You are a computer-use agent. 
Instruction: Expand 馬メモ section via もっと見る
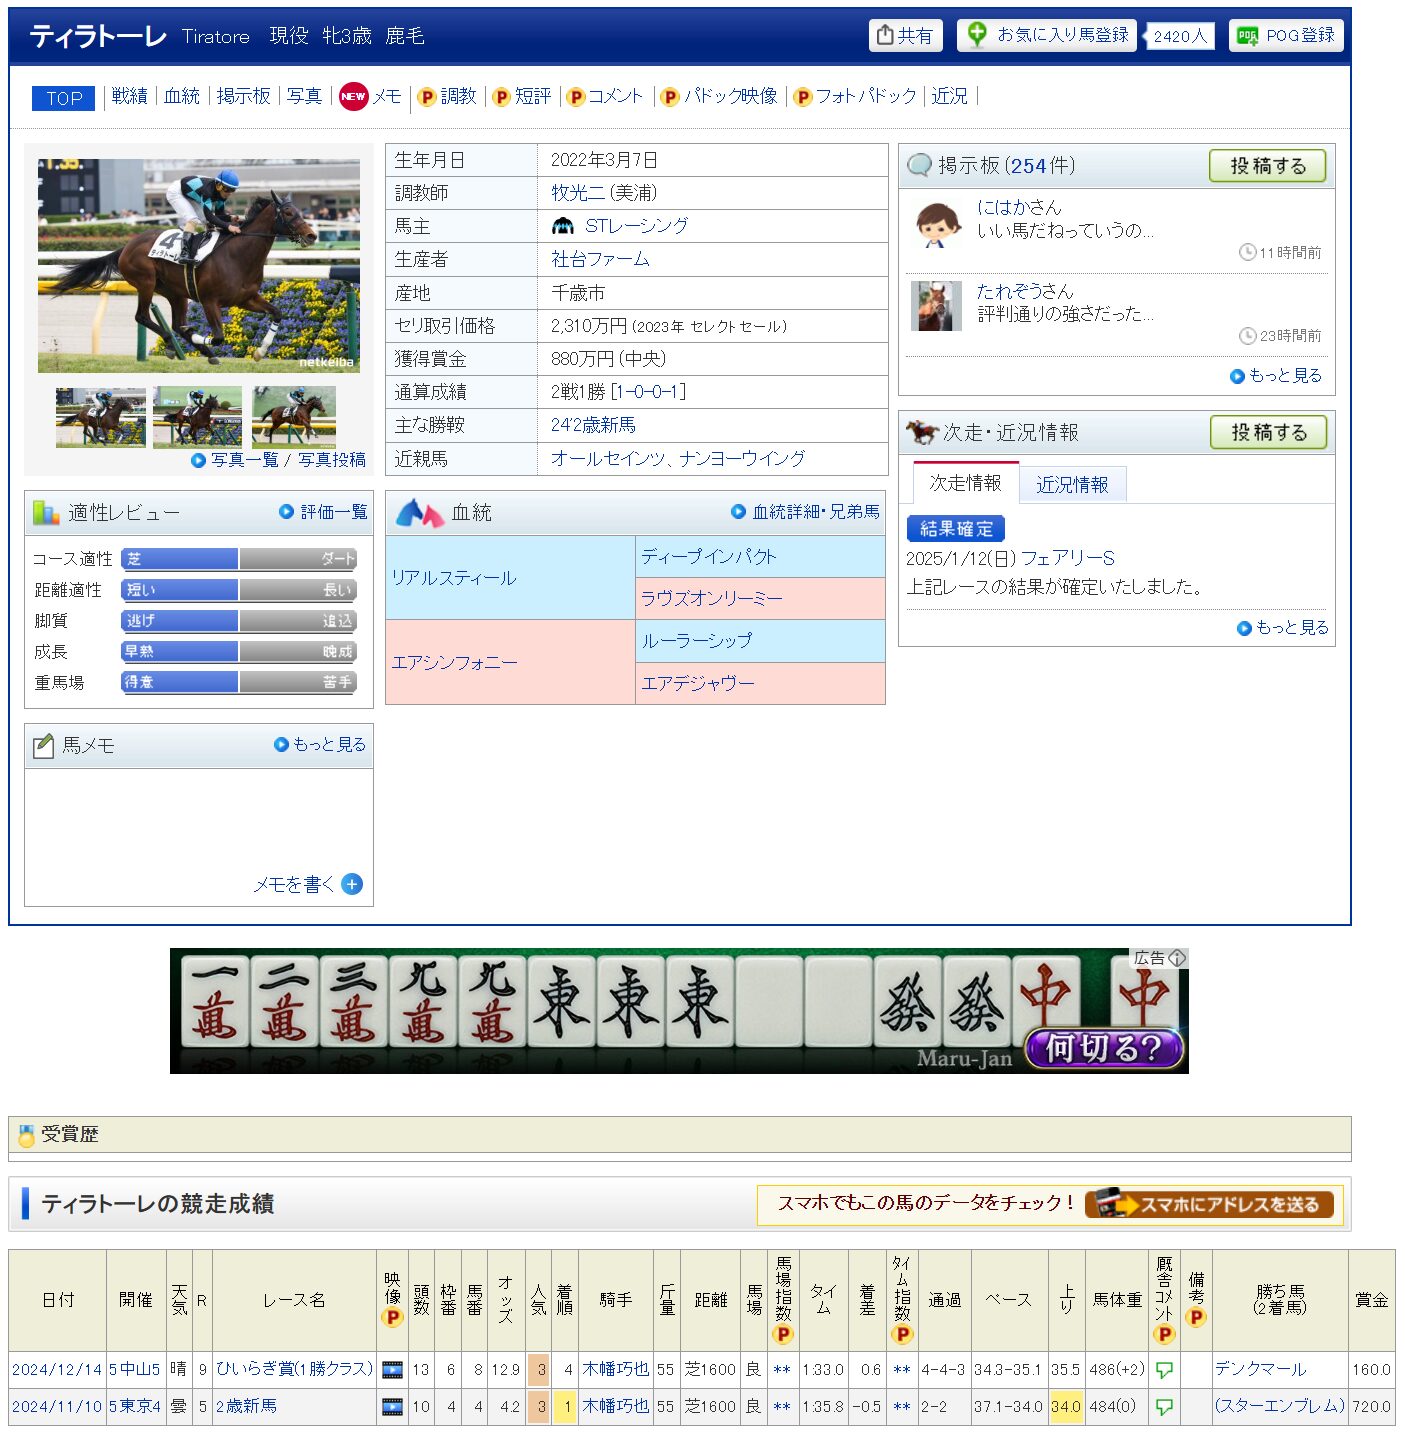coord(320,744)
